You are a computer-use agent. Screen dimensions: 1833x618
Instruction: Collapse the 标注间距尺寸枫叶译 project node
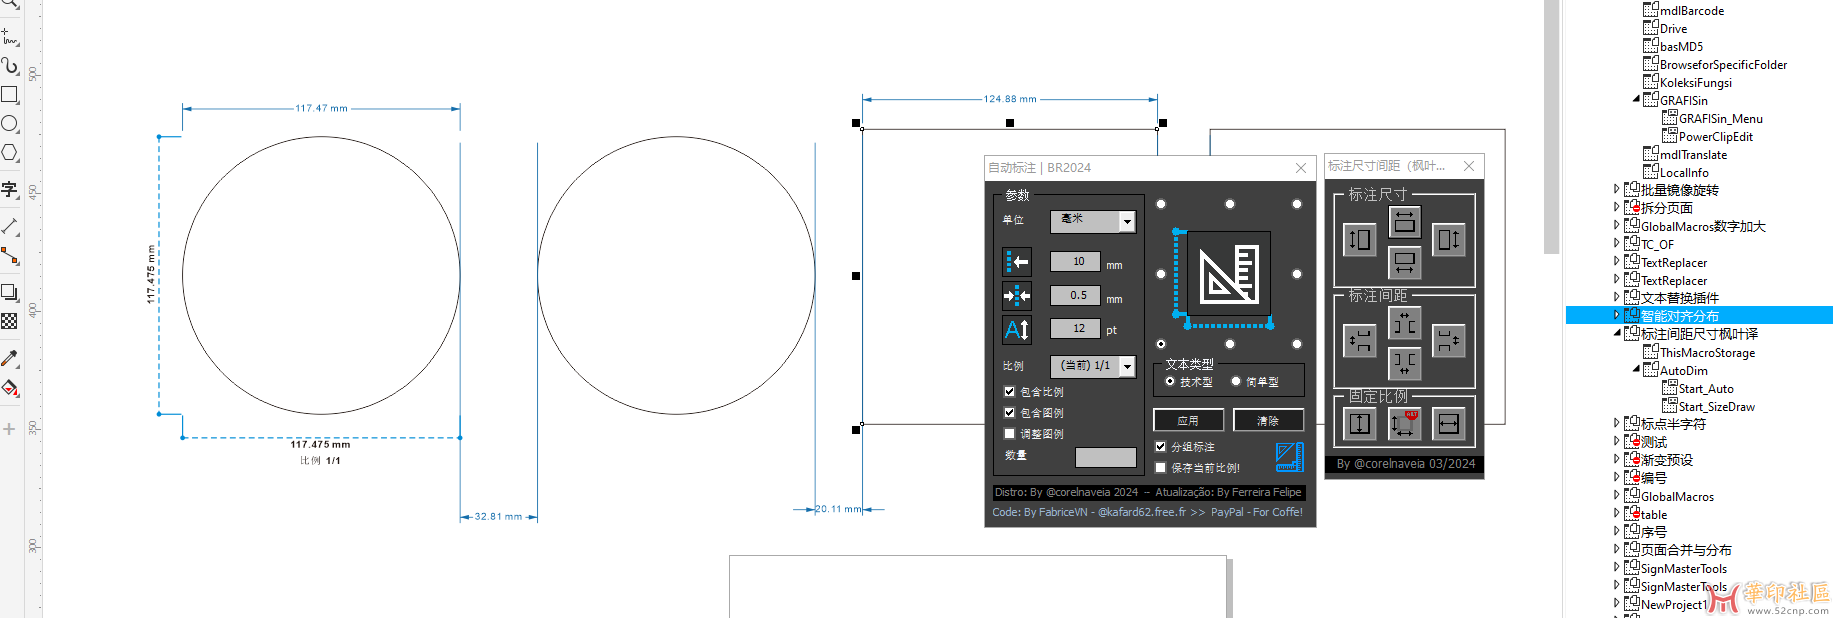pyautogui.click(x=1617, y=333)
